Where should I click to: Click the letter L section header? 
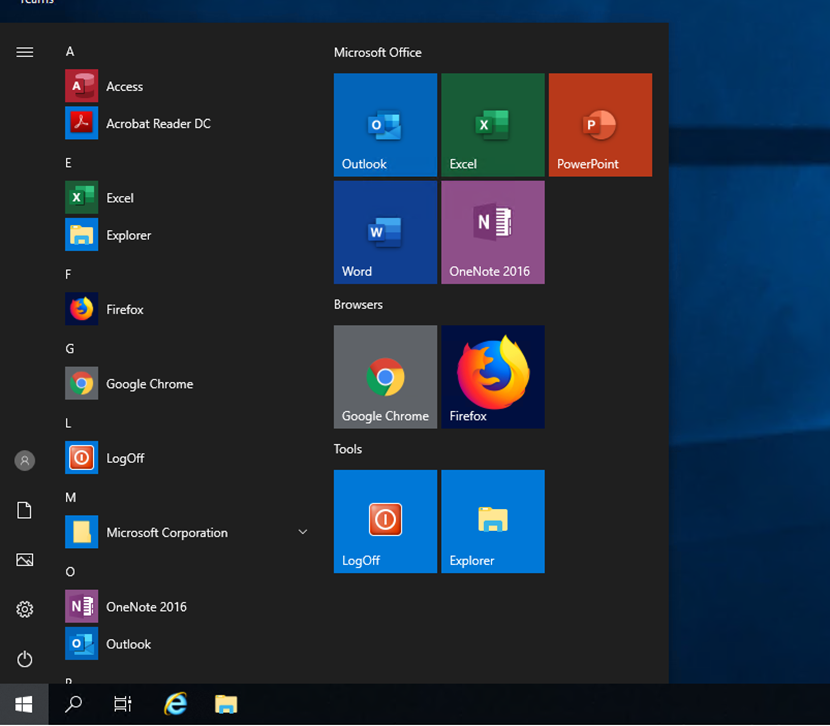pos(68,423)
